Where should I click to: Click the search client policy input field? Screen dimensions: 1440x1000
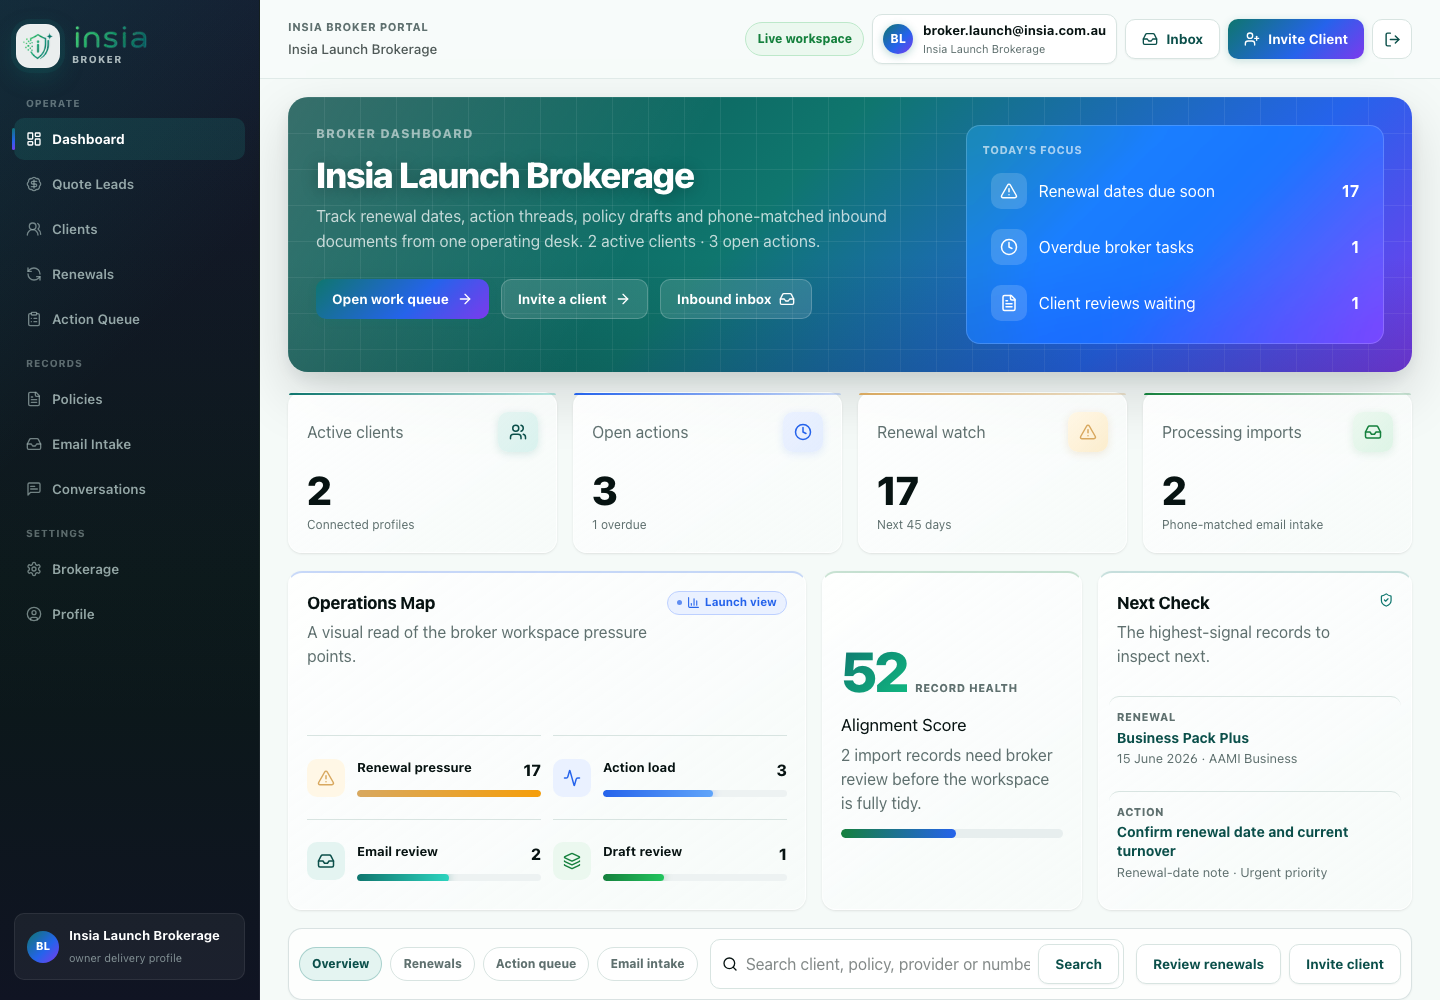tap(888, 964)
